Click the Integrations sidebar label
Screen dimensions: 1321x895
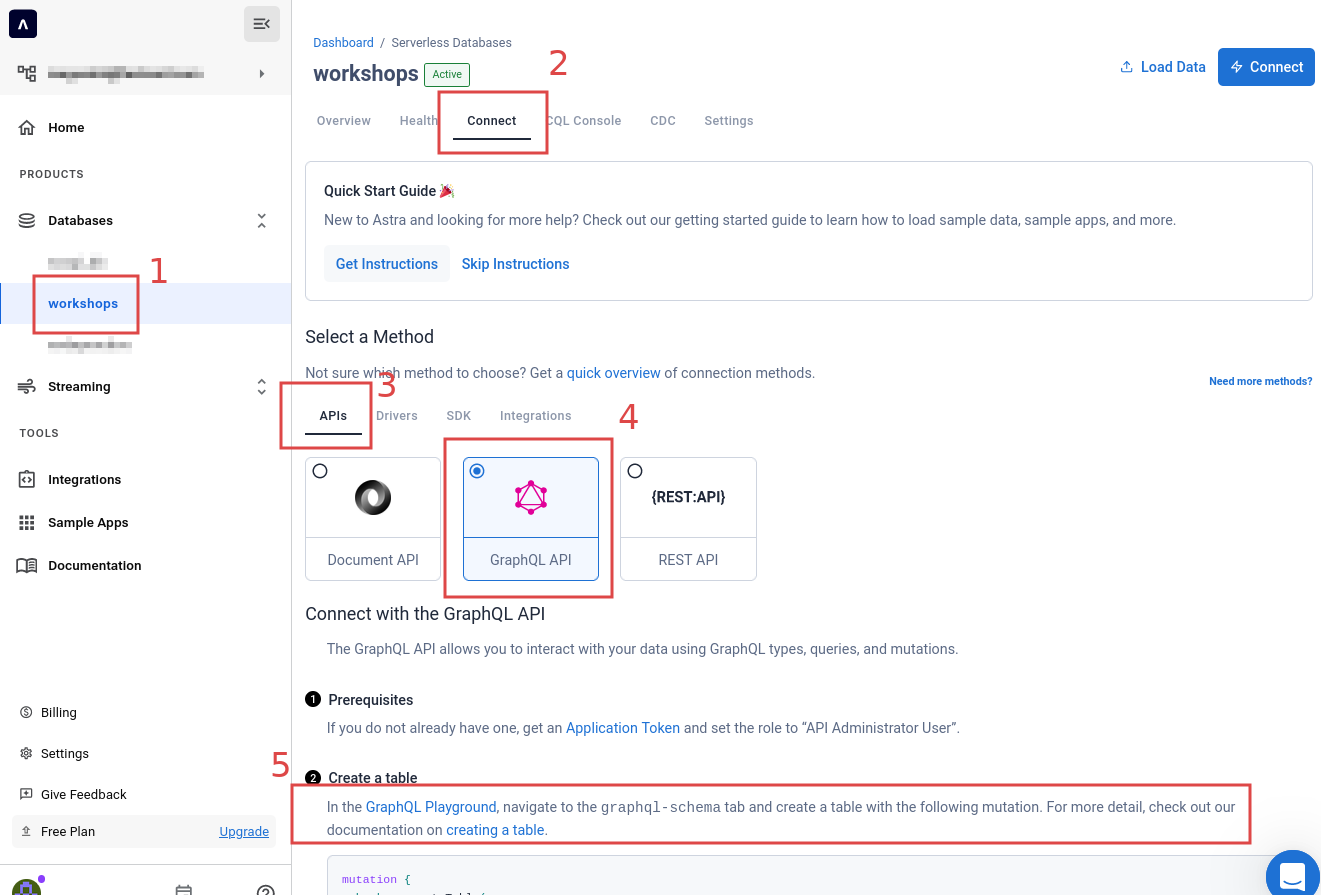point(85,479)
